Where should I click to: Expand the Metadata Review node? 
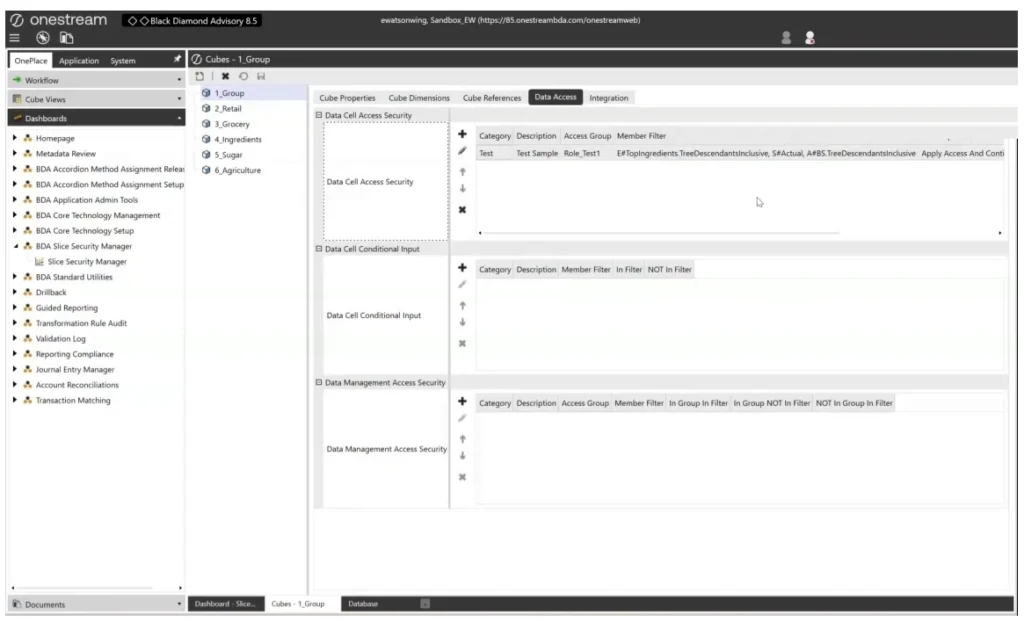pyautogui.click(x=15, y=153)
